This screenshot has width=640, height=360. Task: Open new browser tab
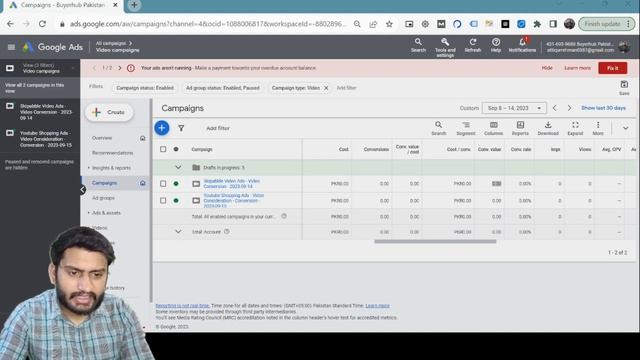[134, 5]
